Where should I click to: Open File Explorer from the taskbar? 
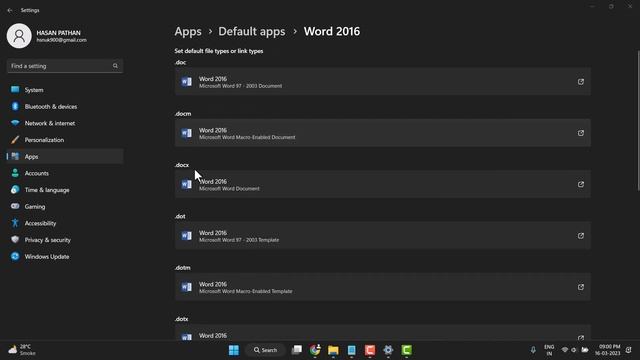[333, 350]
